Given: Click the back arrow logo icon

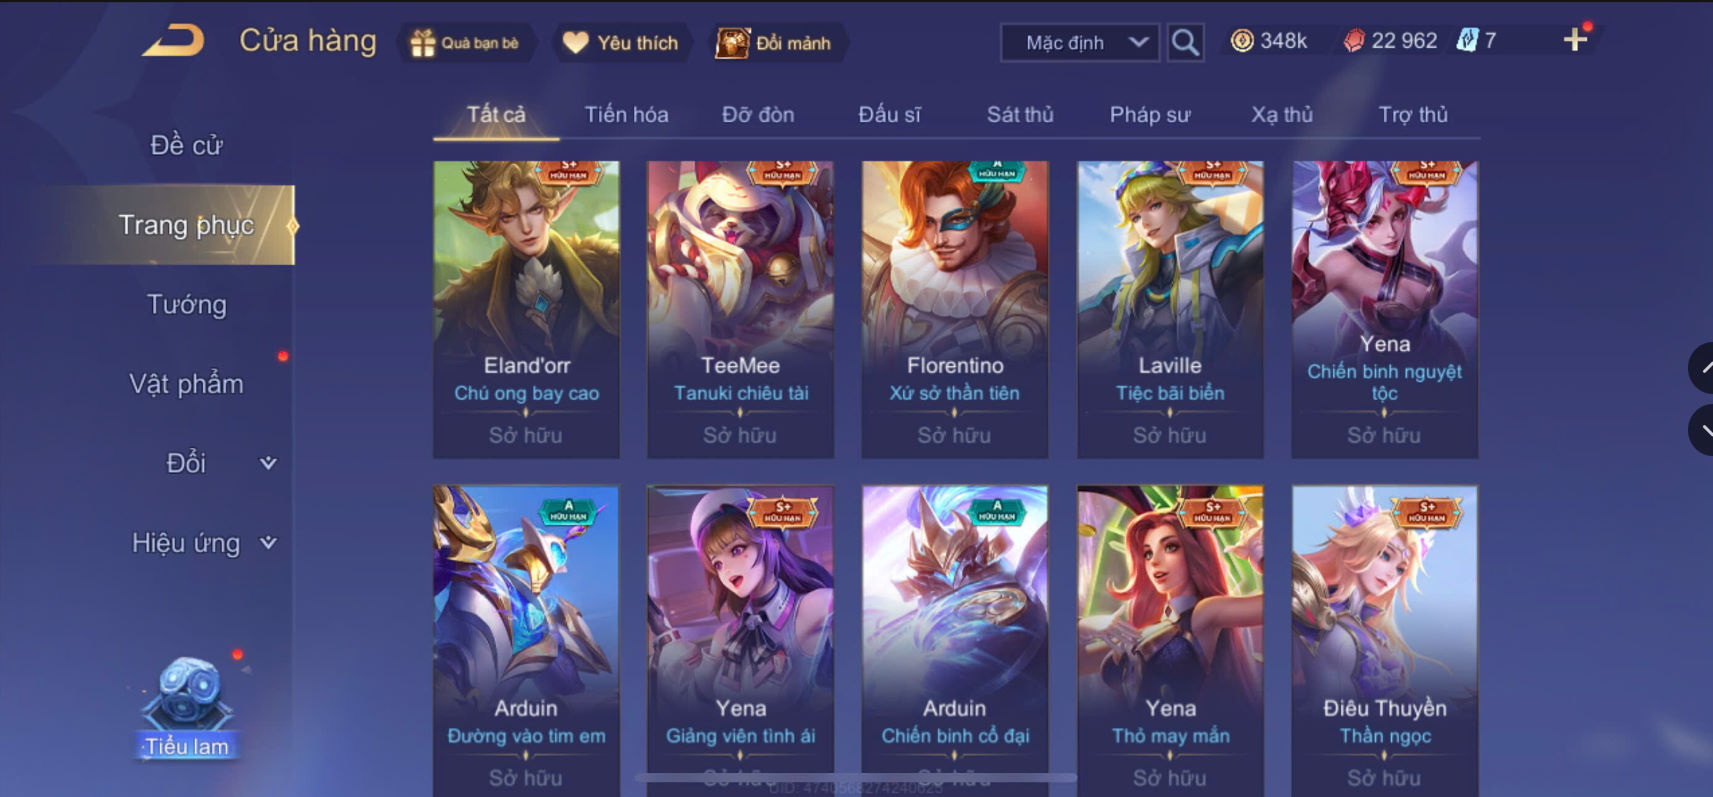Looking at the screenshot, I should tap(173, 41).
